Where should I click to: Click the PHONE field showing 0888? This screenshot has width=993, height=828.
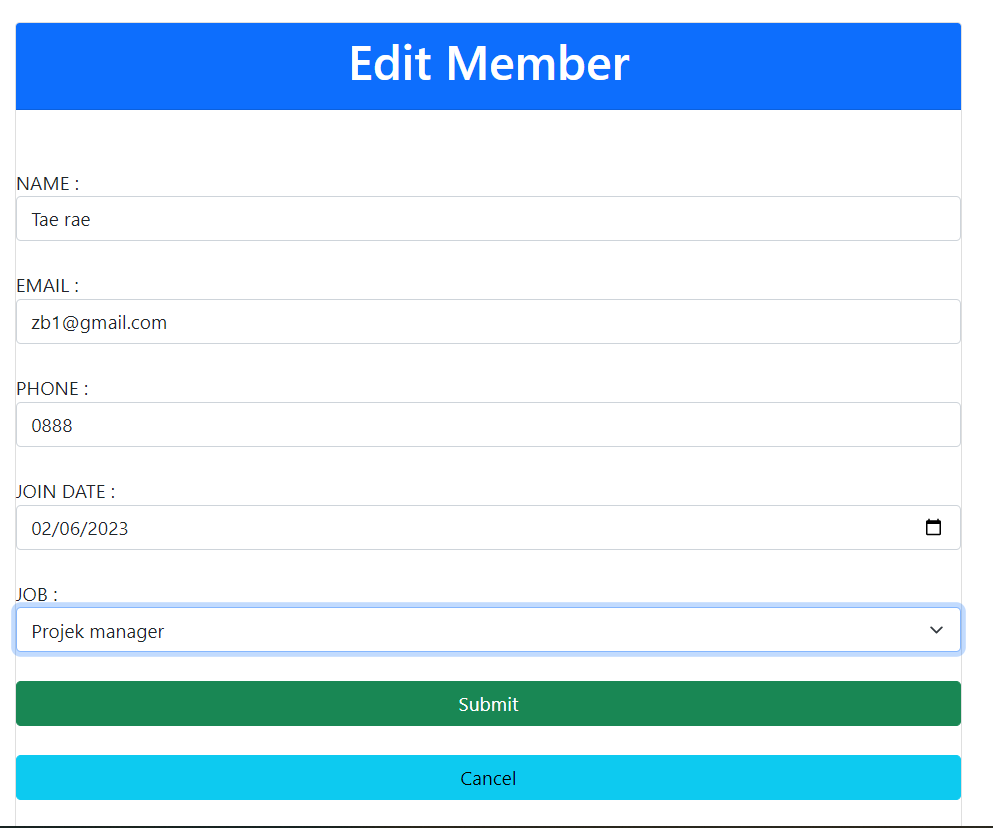pos(488,424)
